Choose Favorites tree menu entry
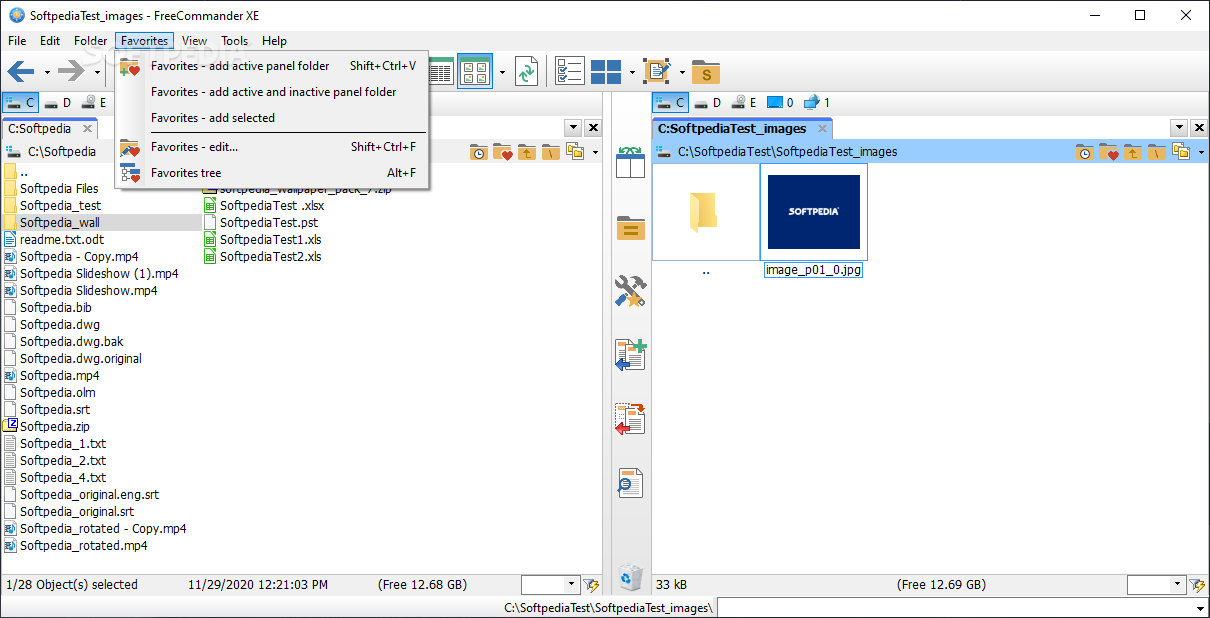 click(x=272, y=173)
